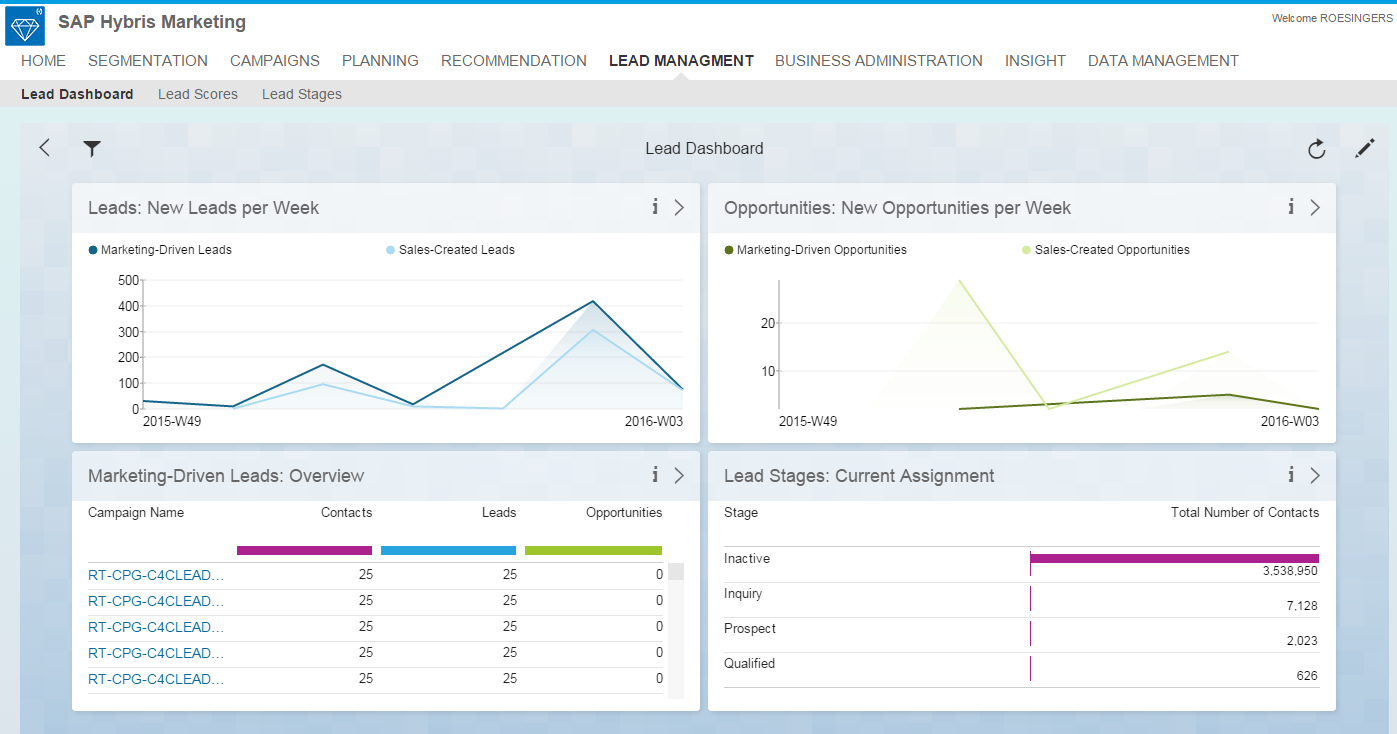The height and width of the screenshot is (734, 1397).
Task: Select the Qualified stage row
Action: (1021, 670)
